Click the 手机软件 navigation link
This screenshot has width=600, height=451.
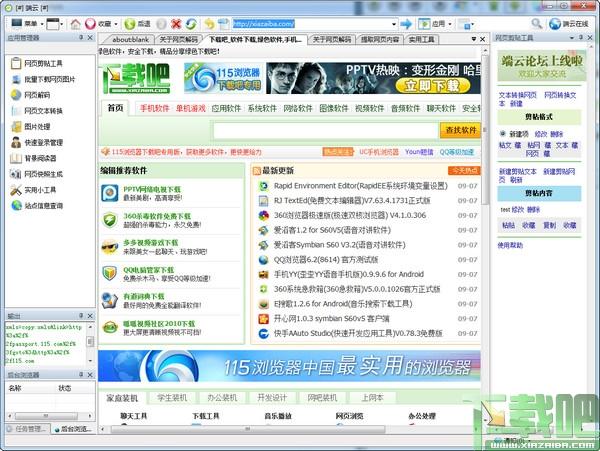point(155,108)
